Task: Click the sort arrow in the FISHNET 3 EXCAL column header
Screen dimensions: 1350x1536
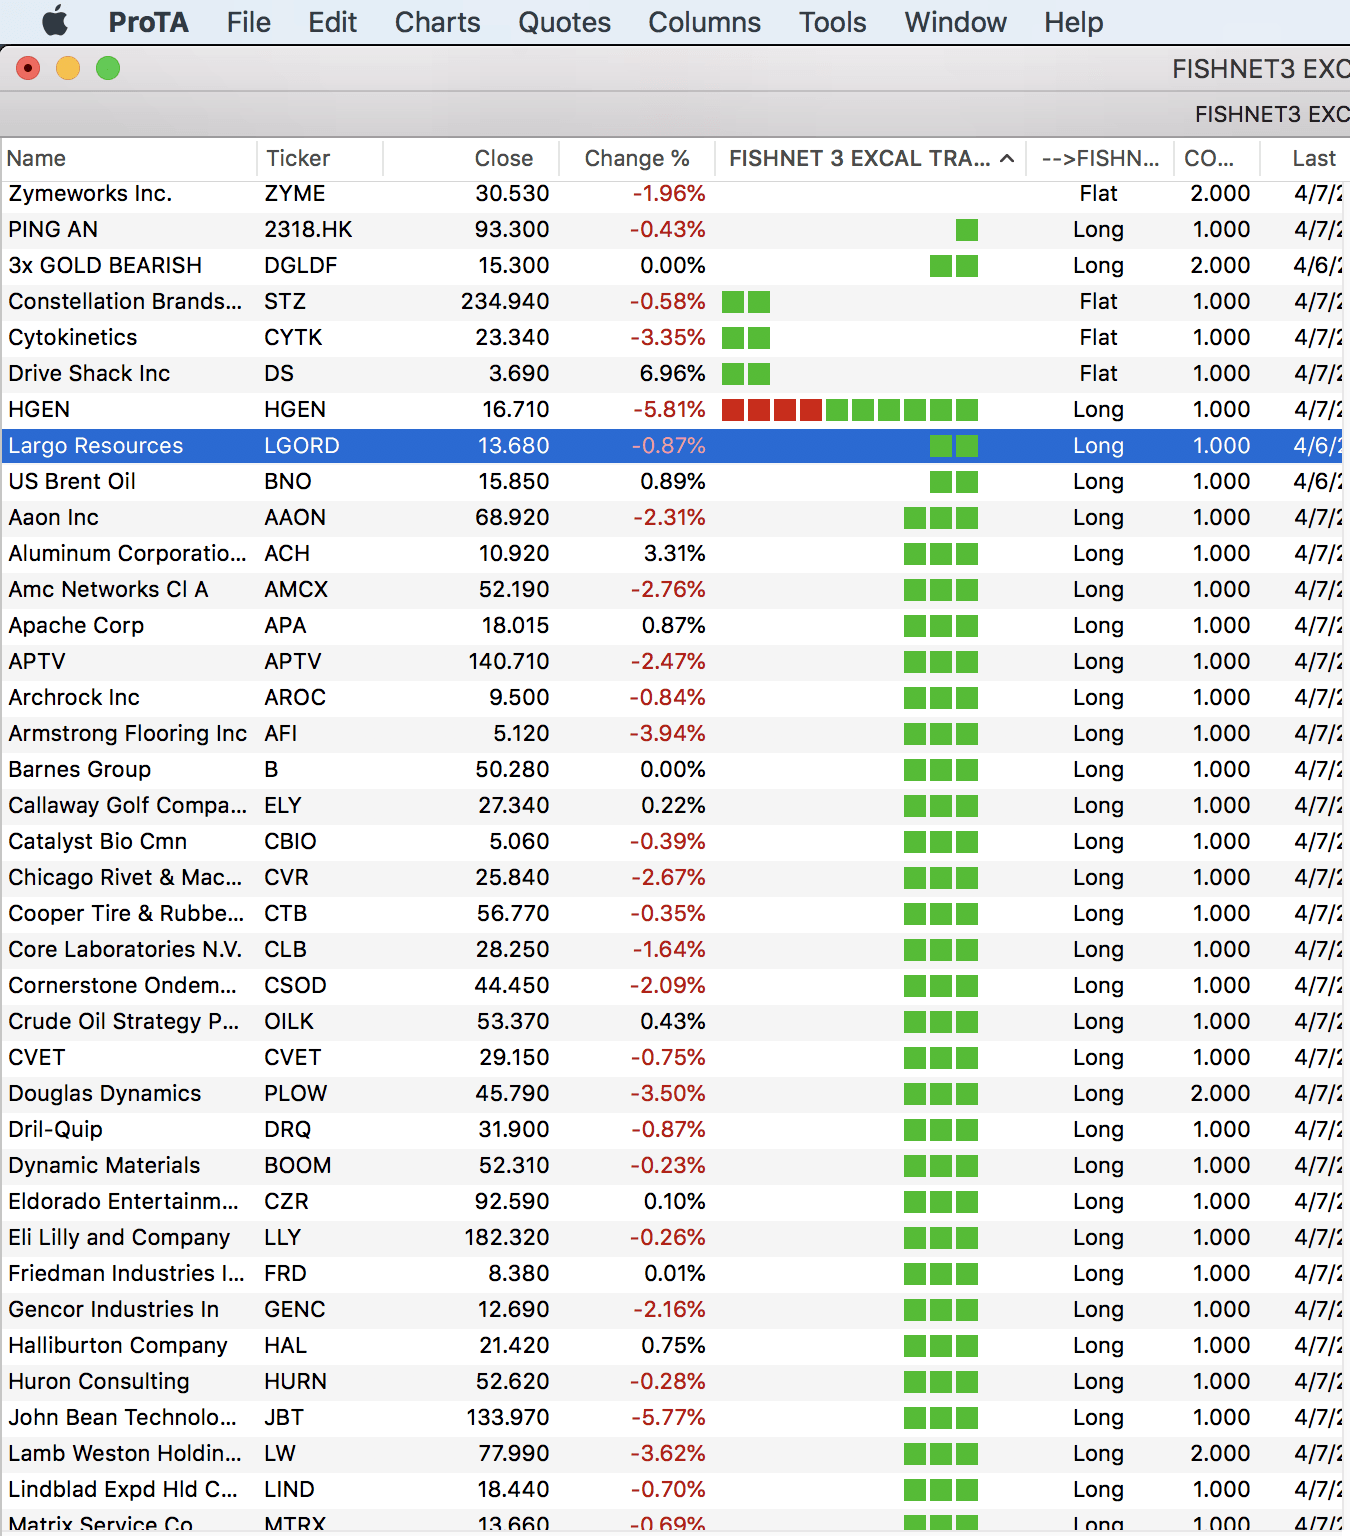Action: click(1007, 159)
